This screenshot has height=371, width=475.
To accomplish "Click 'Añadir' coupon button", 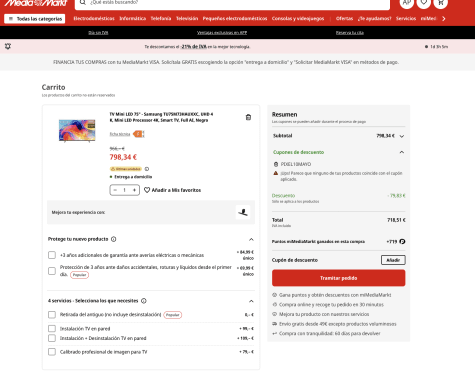I will pyautogui.click(x=393, y=260).
